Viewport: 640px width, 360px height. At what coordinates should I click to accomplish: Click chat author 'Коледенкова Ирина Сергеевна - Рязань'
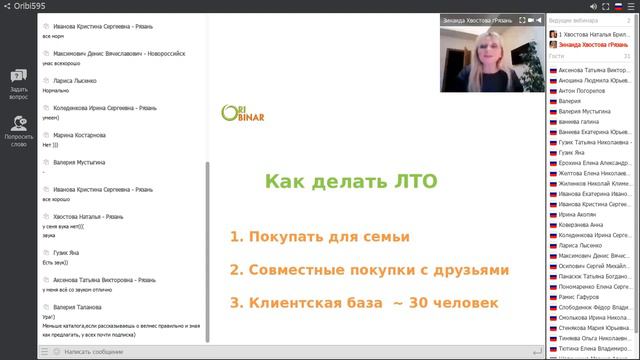(105, 108)
